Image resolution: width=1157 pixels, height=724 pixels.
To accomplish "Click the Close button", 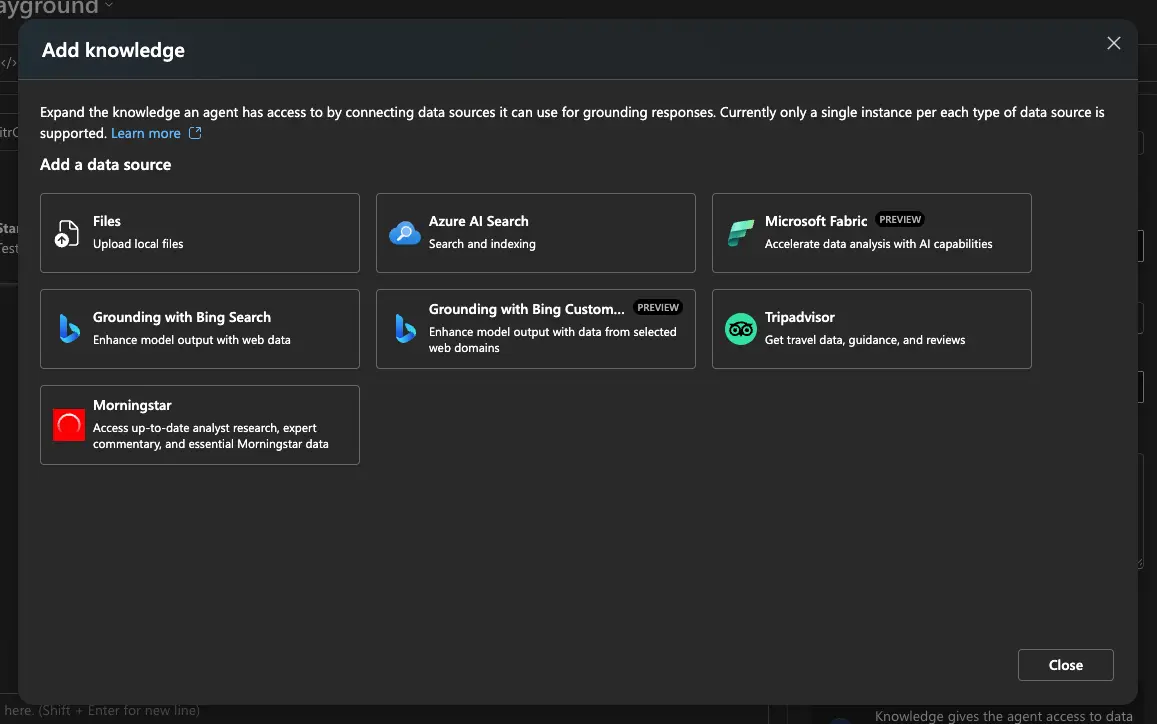I will pos(1066,665).
